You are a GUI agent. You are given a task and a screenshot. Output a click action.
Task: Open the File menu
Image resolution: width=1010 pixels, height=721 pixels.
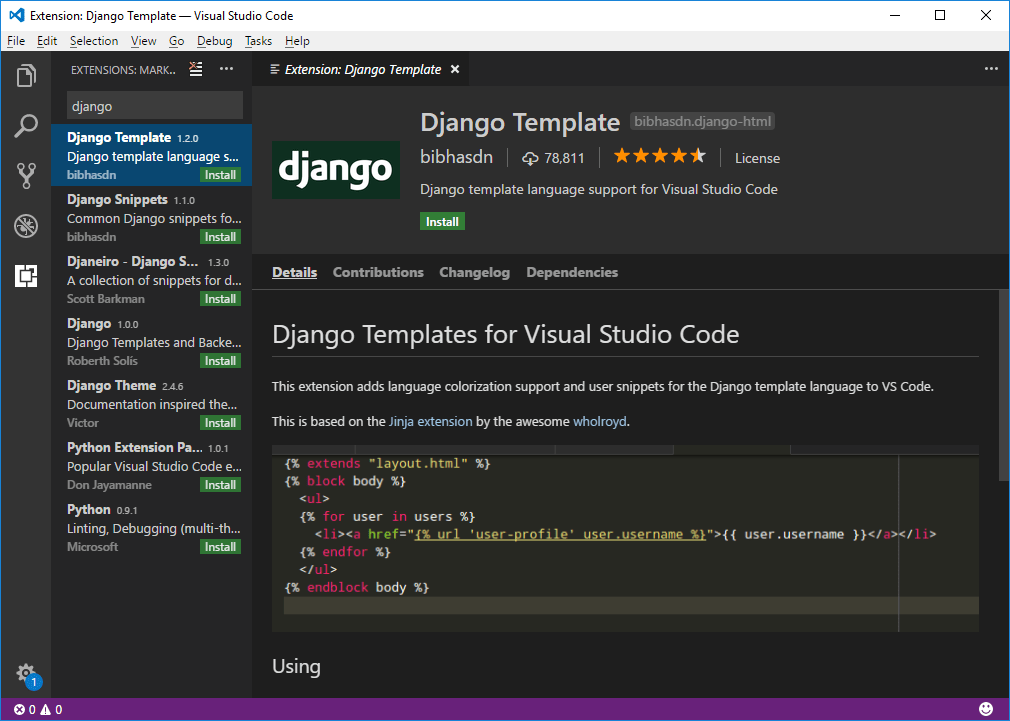coord(16,41)
